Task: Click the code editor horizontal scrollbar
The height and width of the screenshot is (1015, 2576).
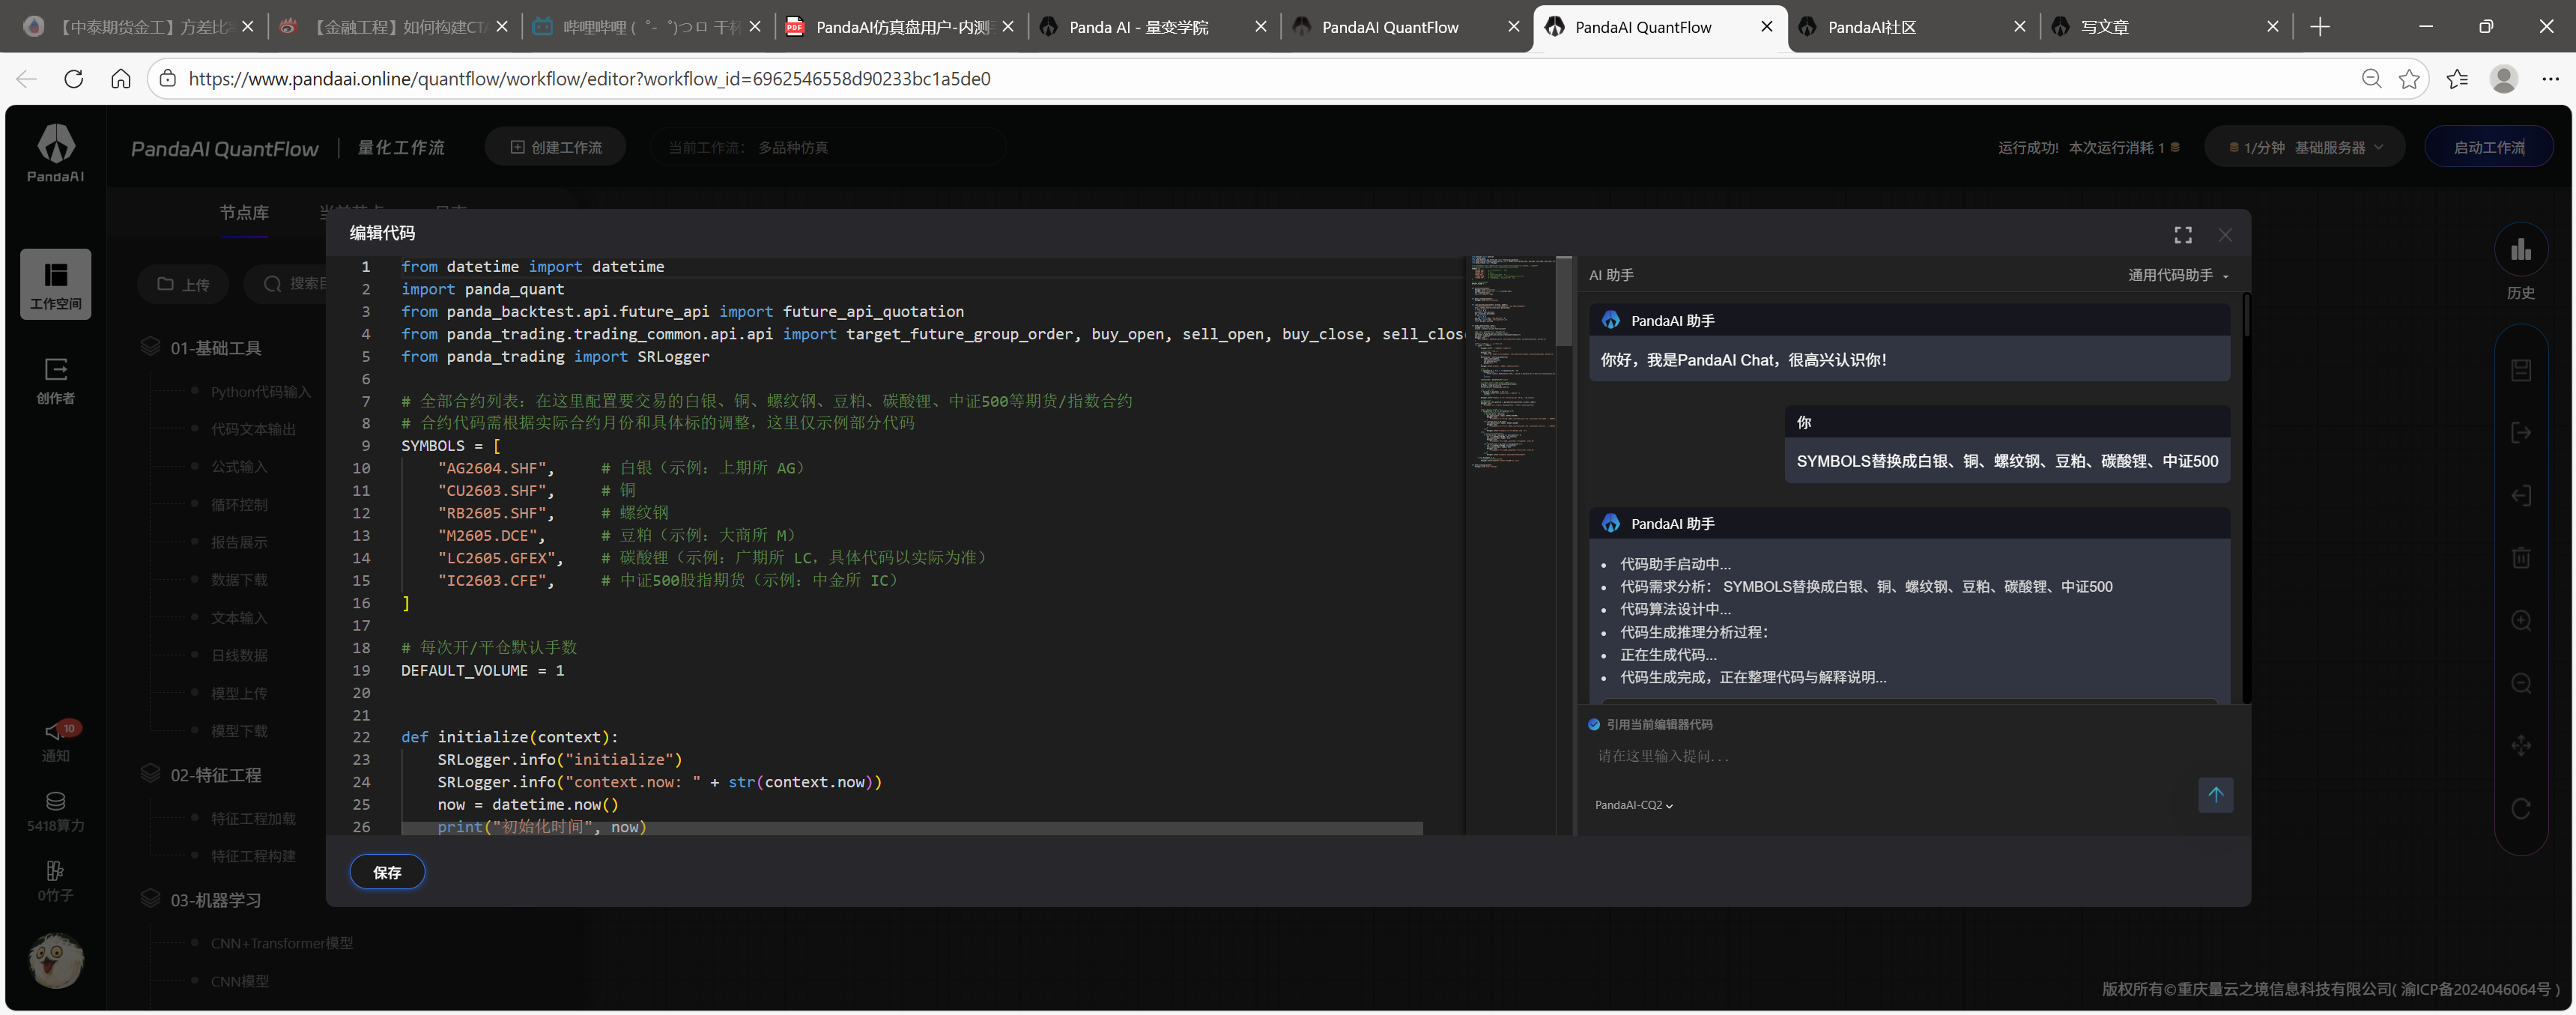Action: click(912, 828)
